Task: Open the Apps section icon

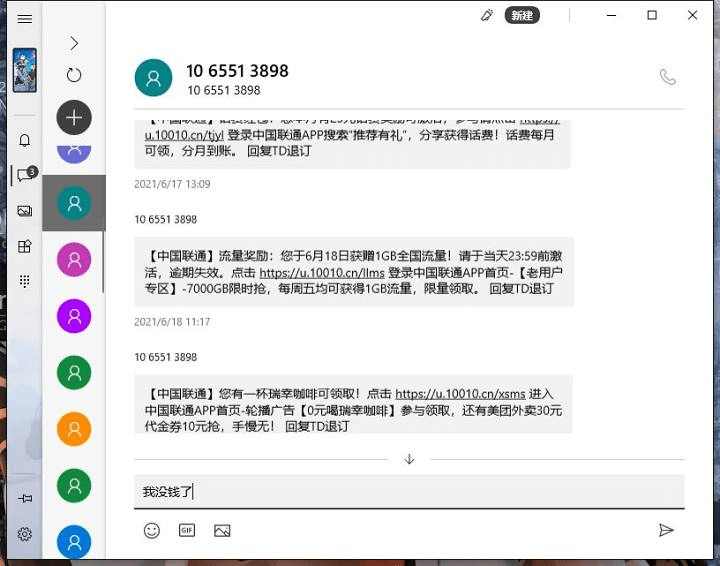Action: point(25,247)
